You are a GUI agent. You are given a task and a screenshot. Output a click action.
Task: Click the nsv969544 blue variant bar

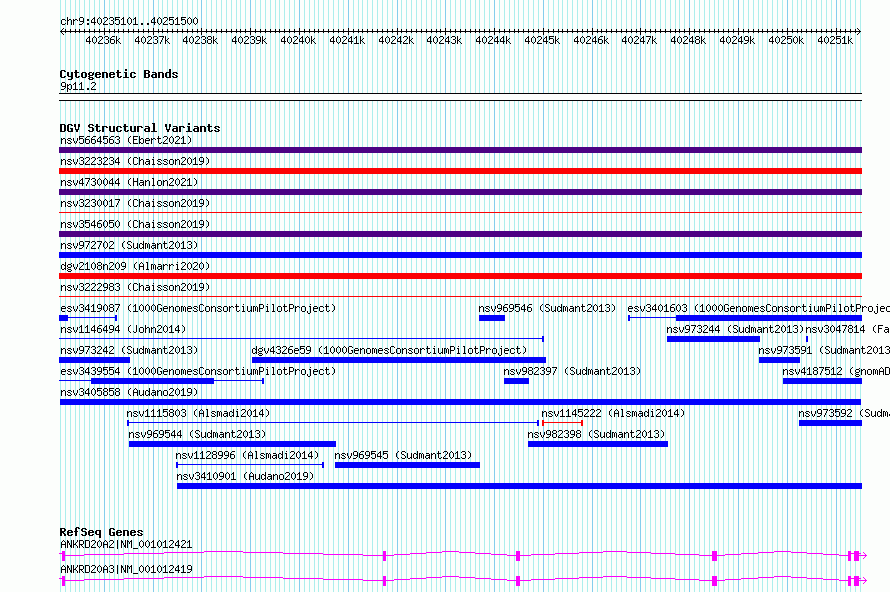click(x=232, y=444)
